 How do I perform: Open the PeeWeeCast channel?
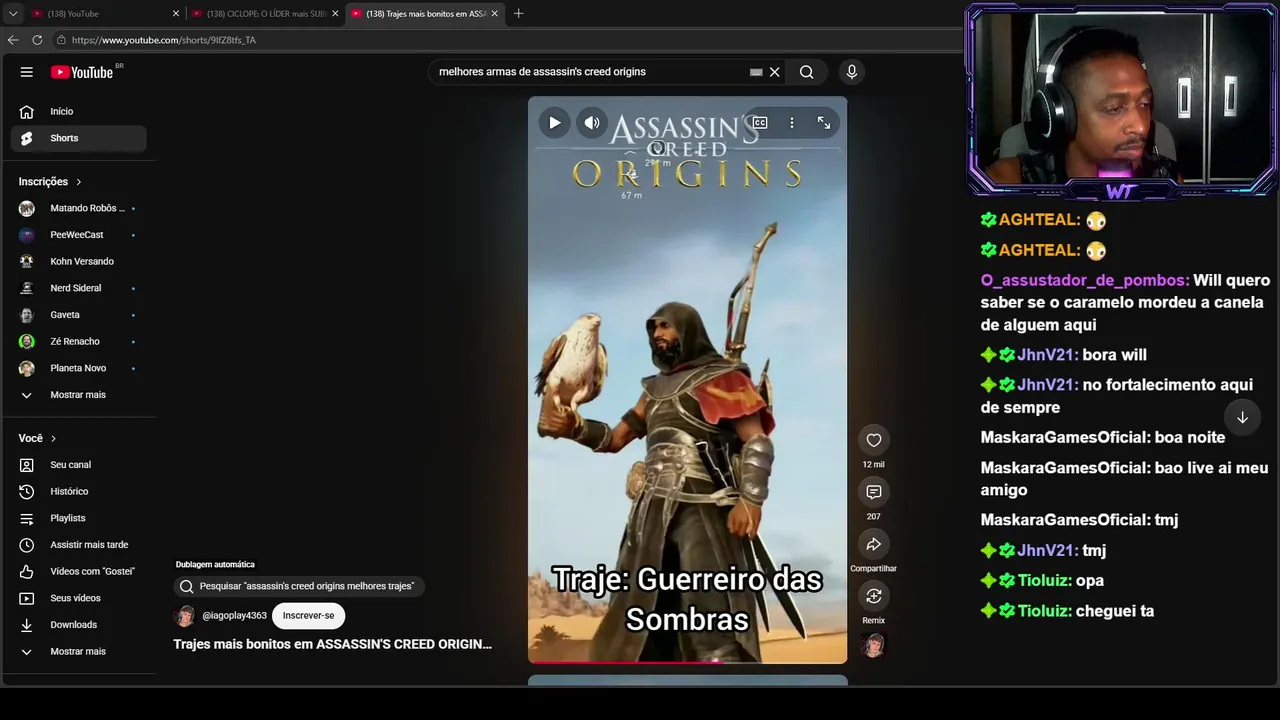[78, 235]
